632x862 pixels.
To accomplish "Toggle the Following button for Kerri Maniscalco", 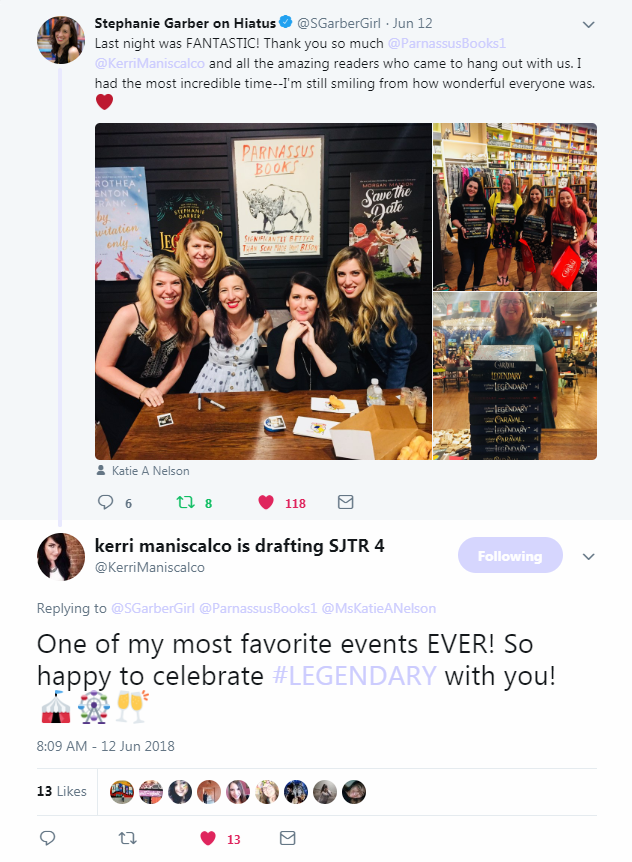I will coord(510,555).
